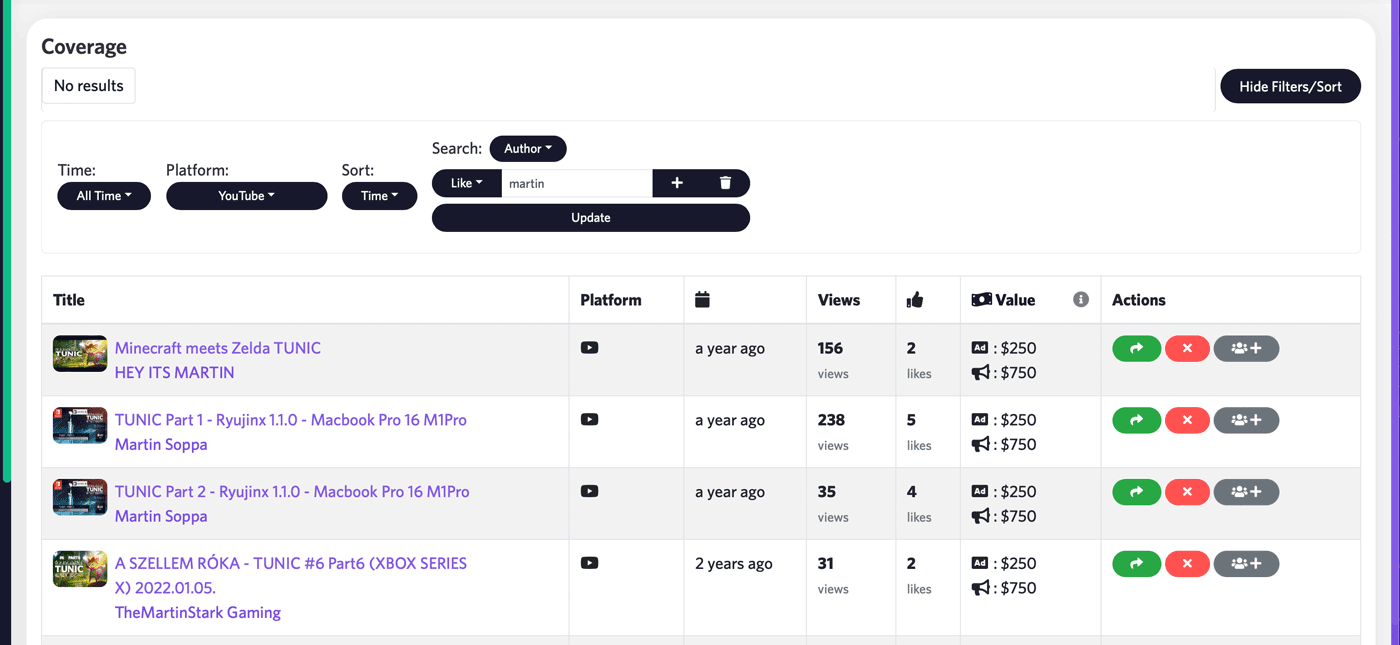The width and height of the screenshot is (1400, 645).
Task: Click the calendar icon column header
Action: click(702, 299)
